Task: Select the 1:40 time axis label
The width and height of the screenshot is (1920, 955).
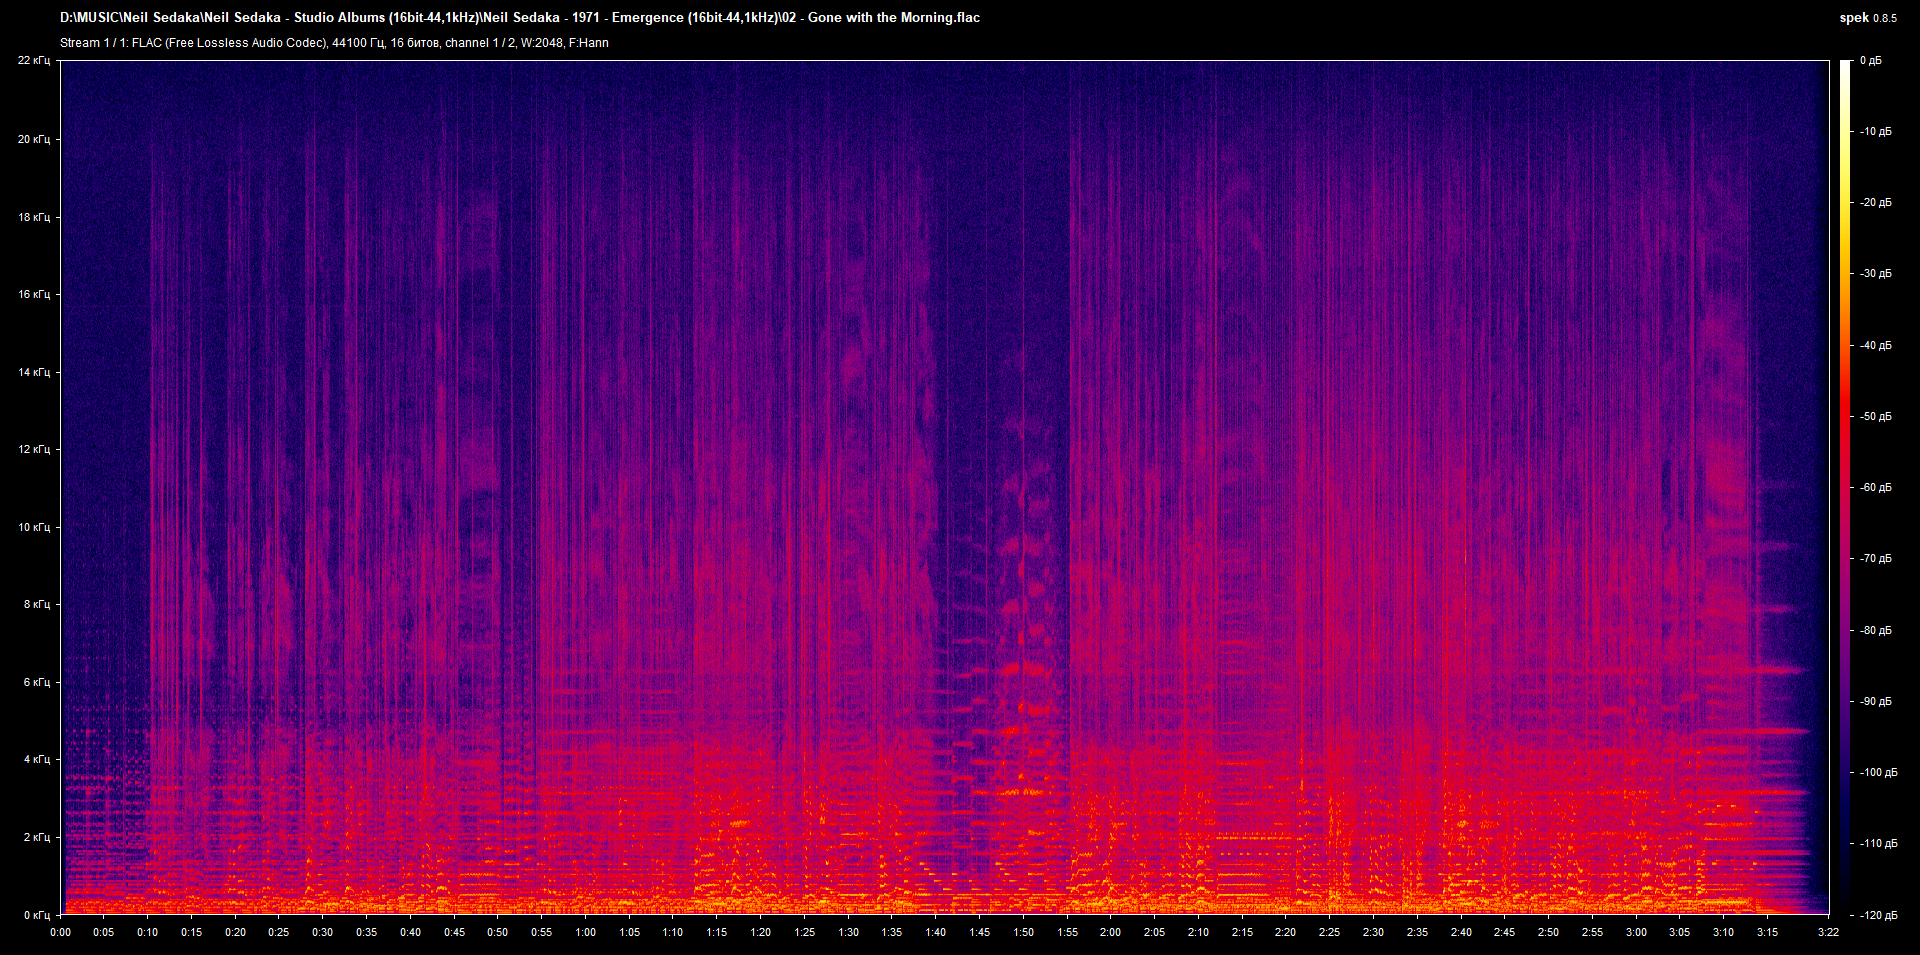Action: [936, 933]
